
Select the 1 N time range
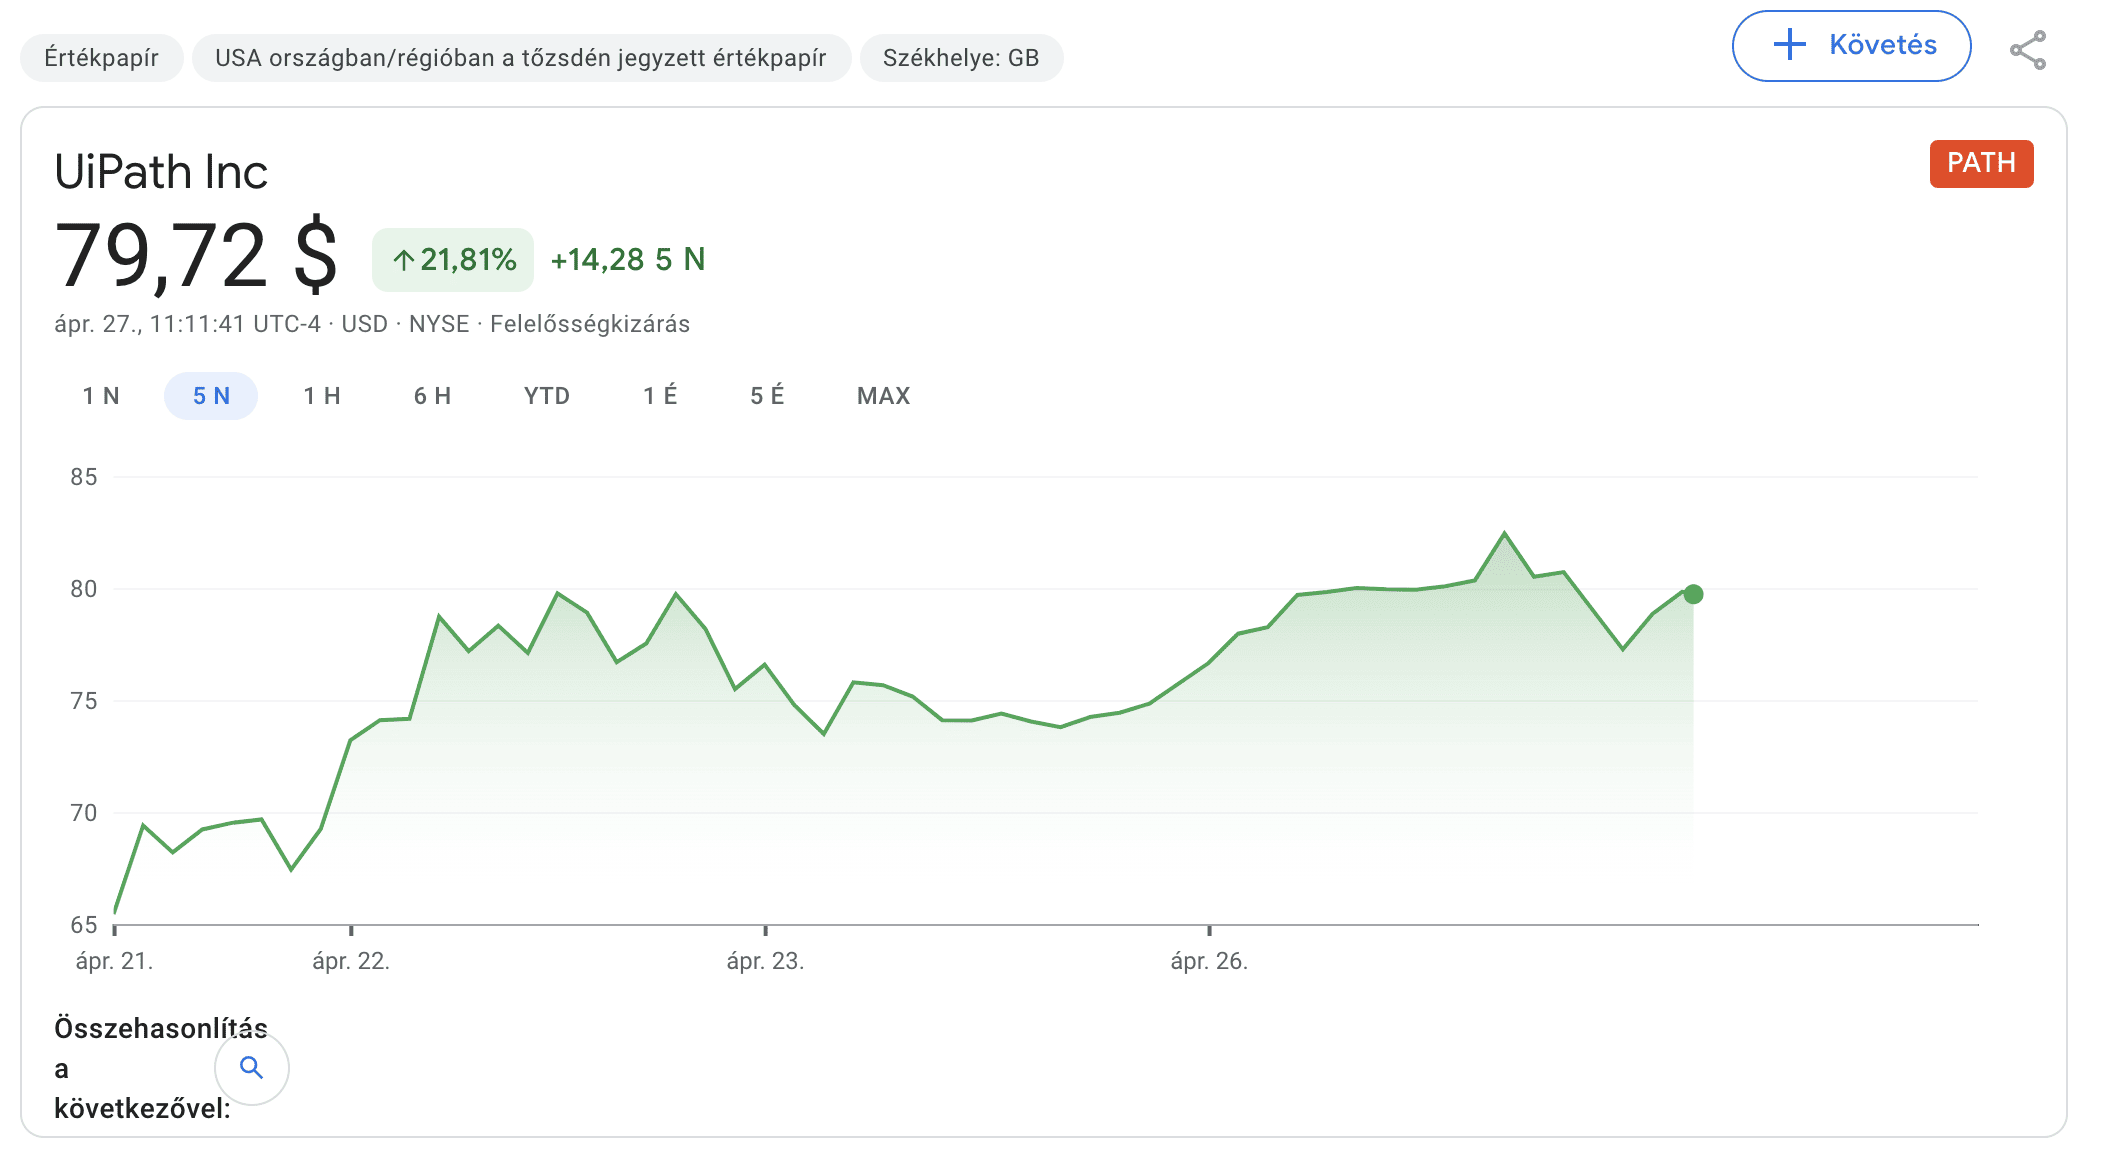[101, 396]
